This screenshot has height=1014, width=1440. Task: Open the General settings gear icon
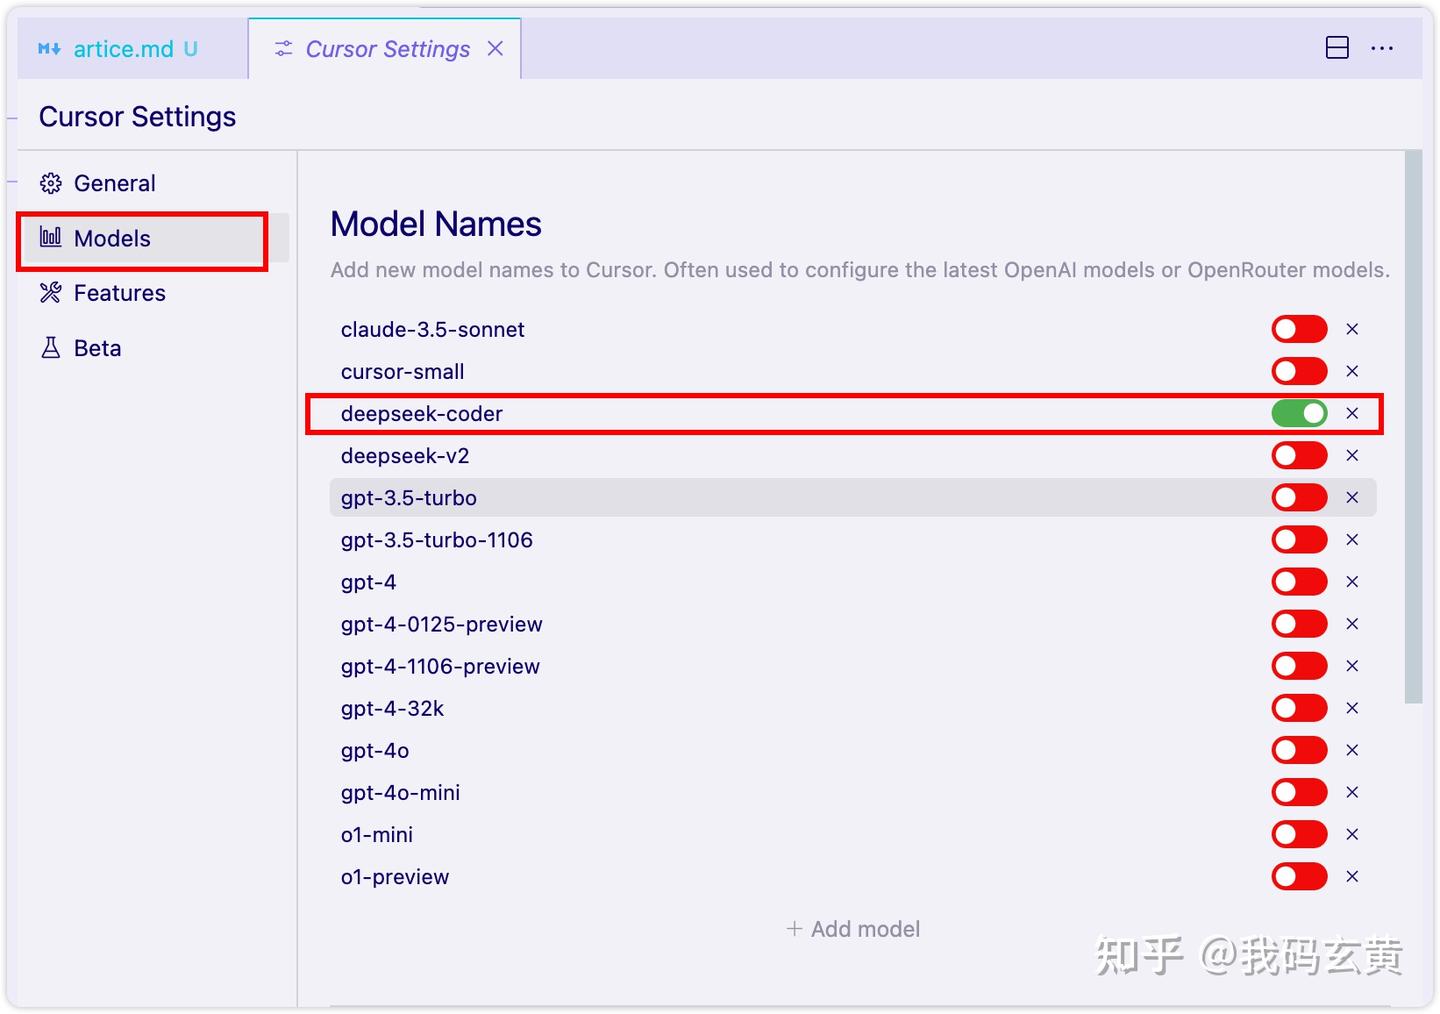50,183
